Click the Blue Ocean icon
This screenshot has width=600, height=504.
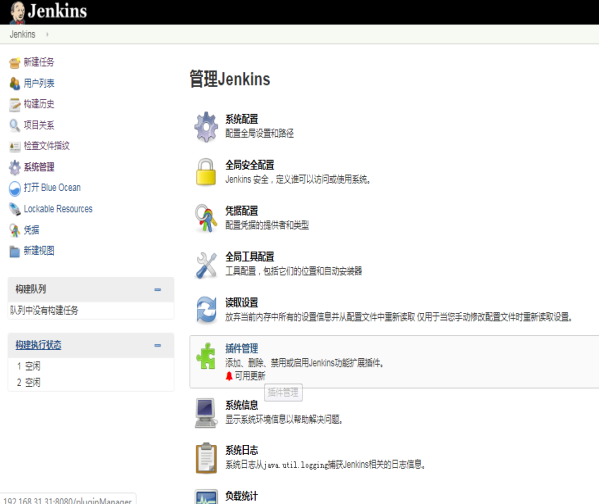pyautogui.click(x=15, y=188)
